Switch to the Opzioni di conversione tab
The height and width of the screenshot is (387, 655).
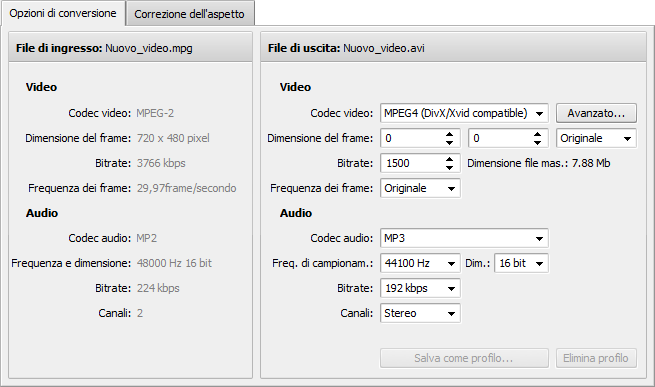click(63, 13)
